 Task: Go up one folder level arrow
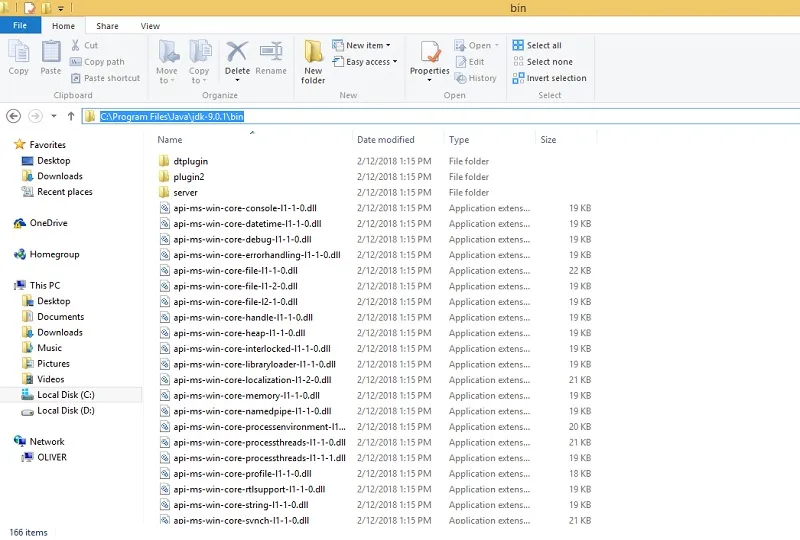coord(71,116)
